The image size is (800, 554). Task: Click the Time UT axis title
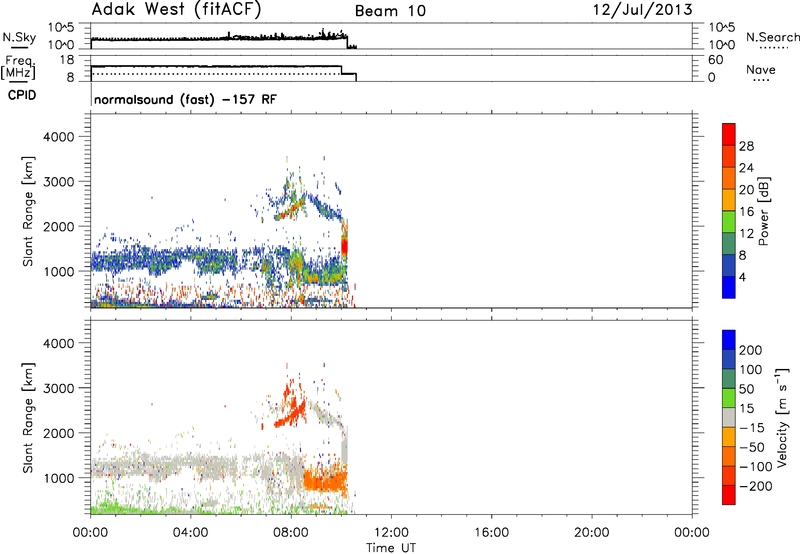click(x=391, y=547)
